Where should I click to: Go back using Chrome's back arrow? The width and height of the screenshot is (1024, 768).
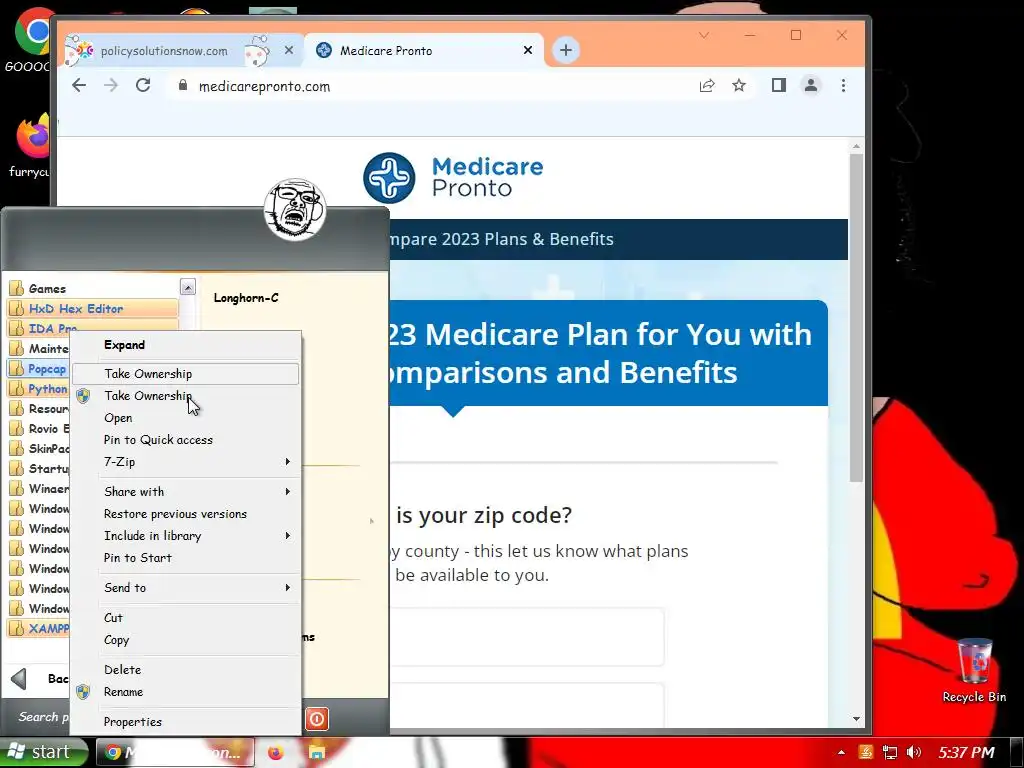point(79,86)
